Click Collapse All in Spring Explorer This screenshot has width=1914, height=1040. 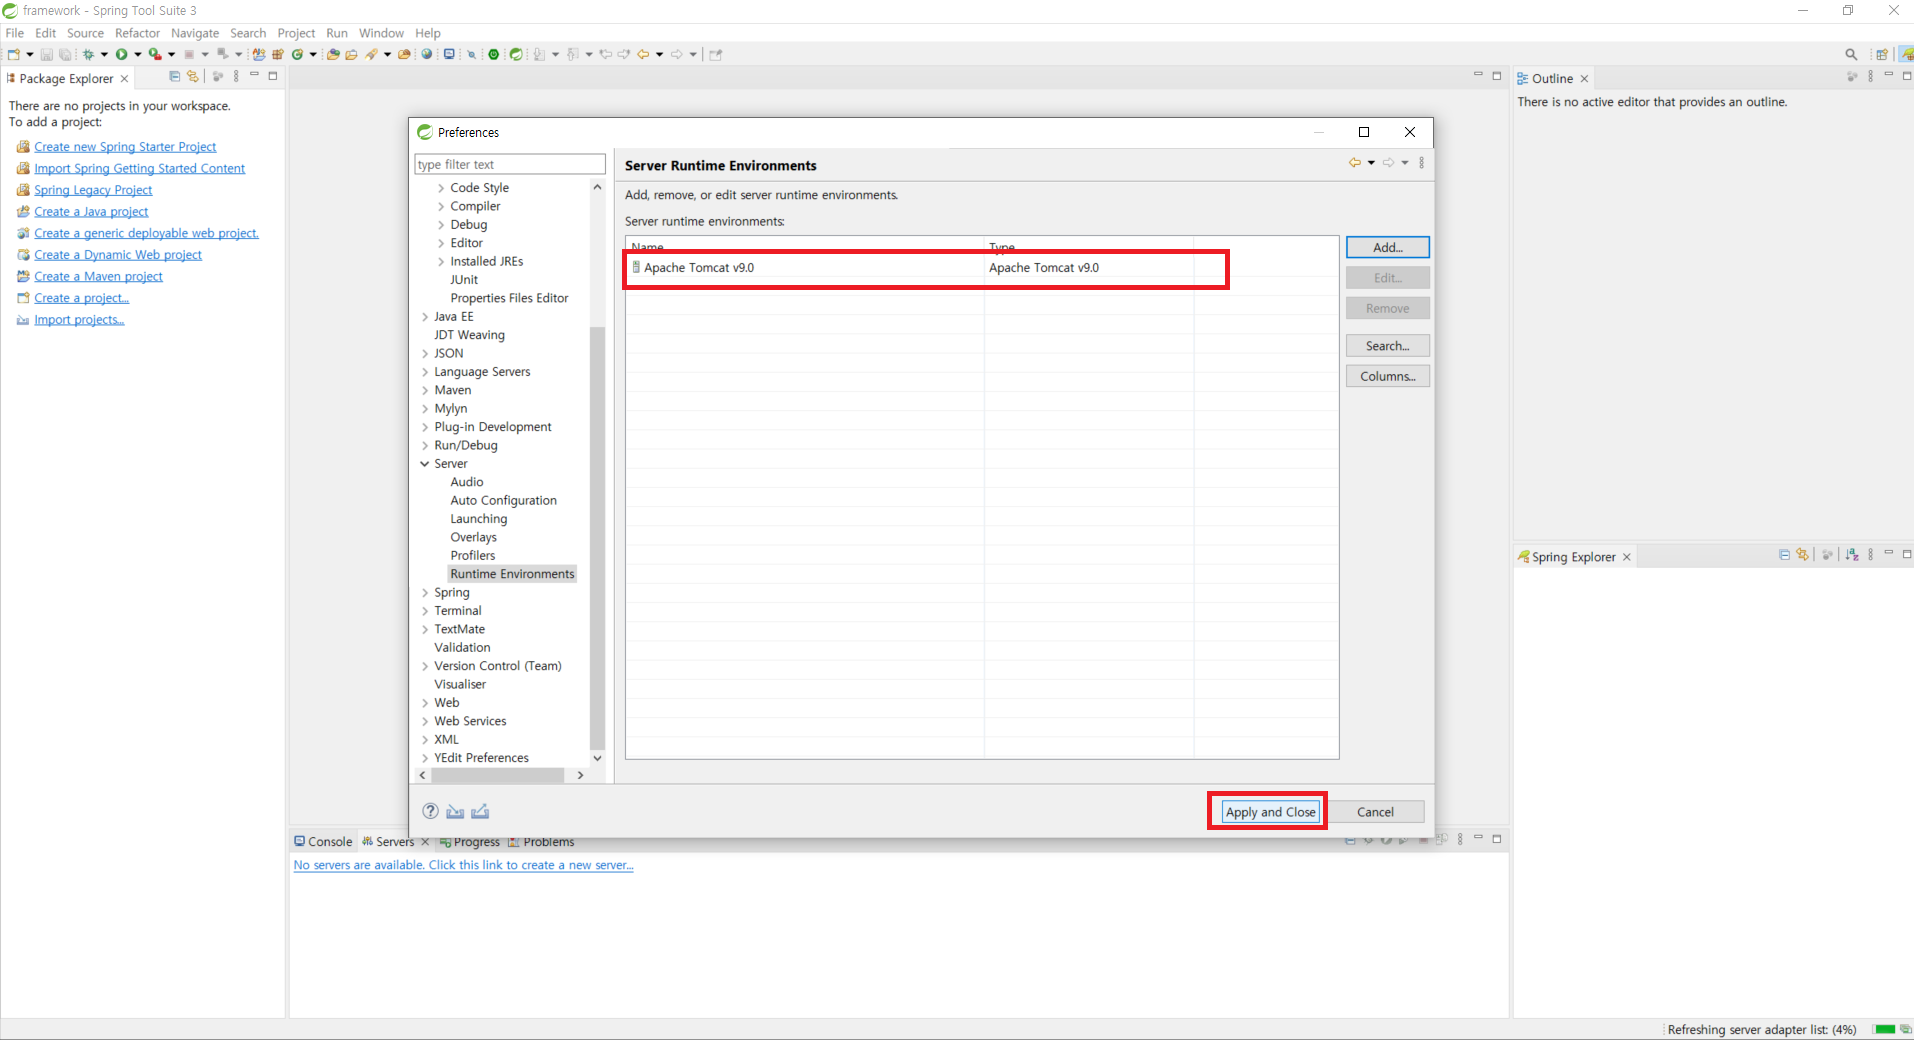(x=1784, y=554)
